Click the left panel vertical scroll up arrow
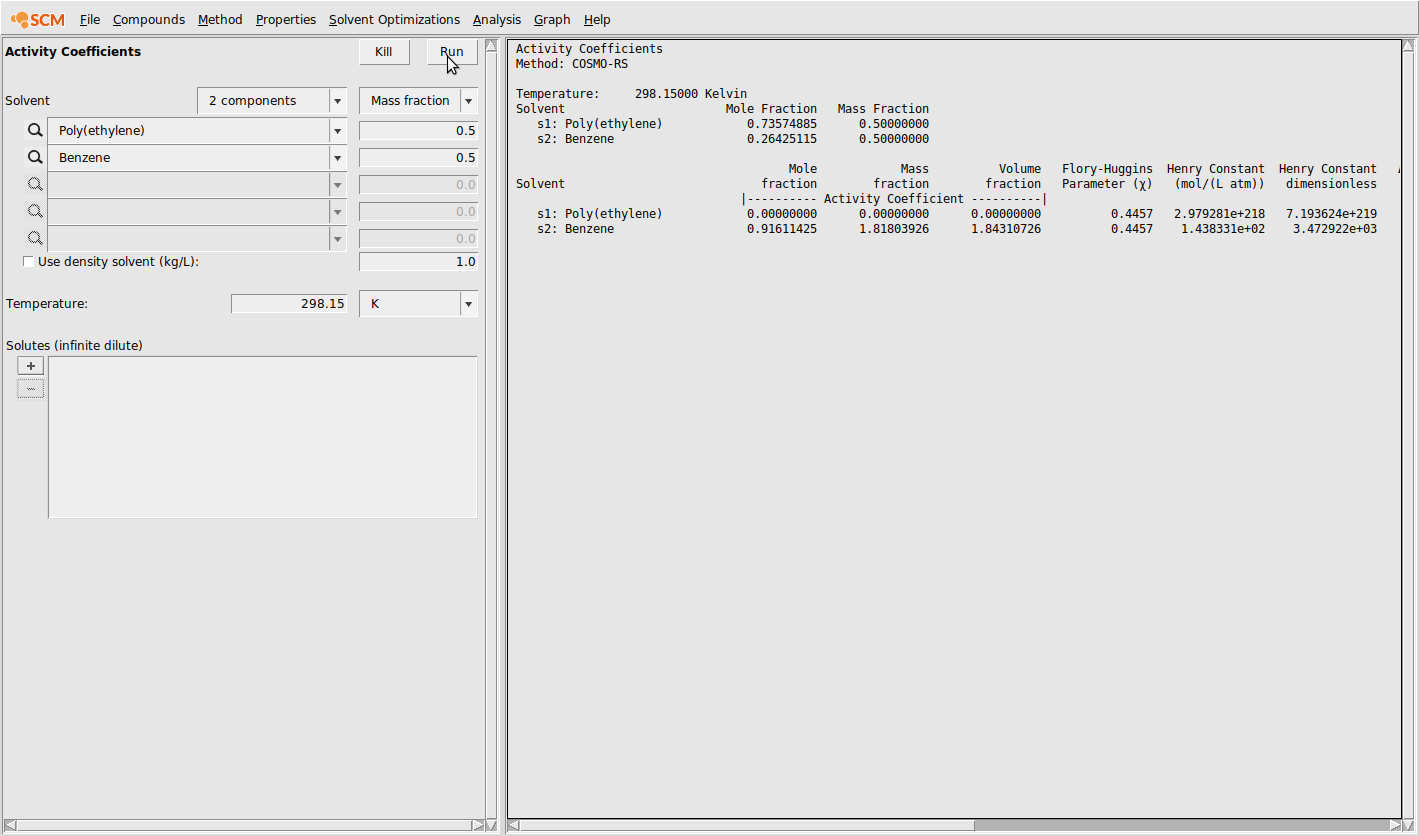Image resolution: width=1419 pixels, height=836 pixels. (491, 45)
